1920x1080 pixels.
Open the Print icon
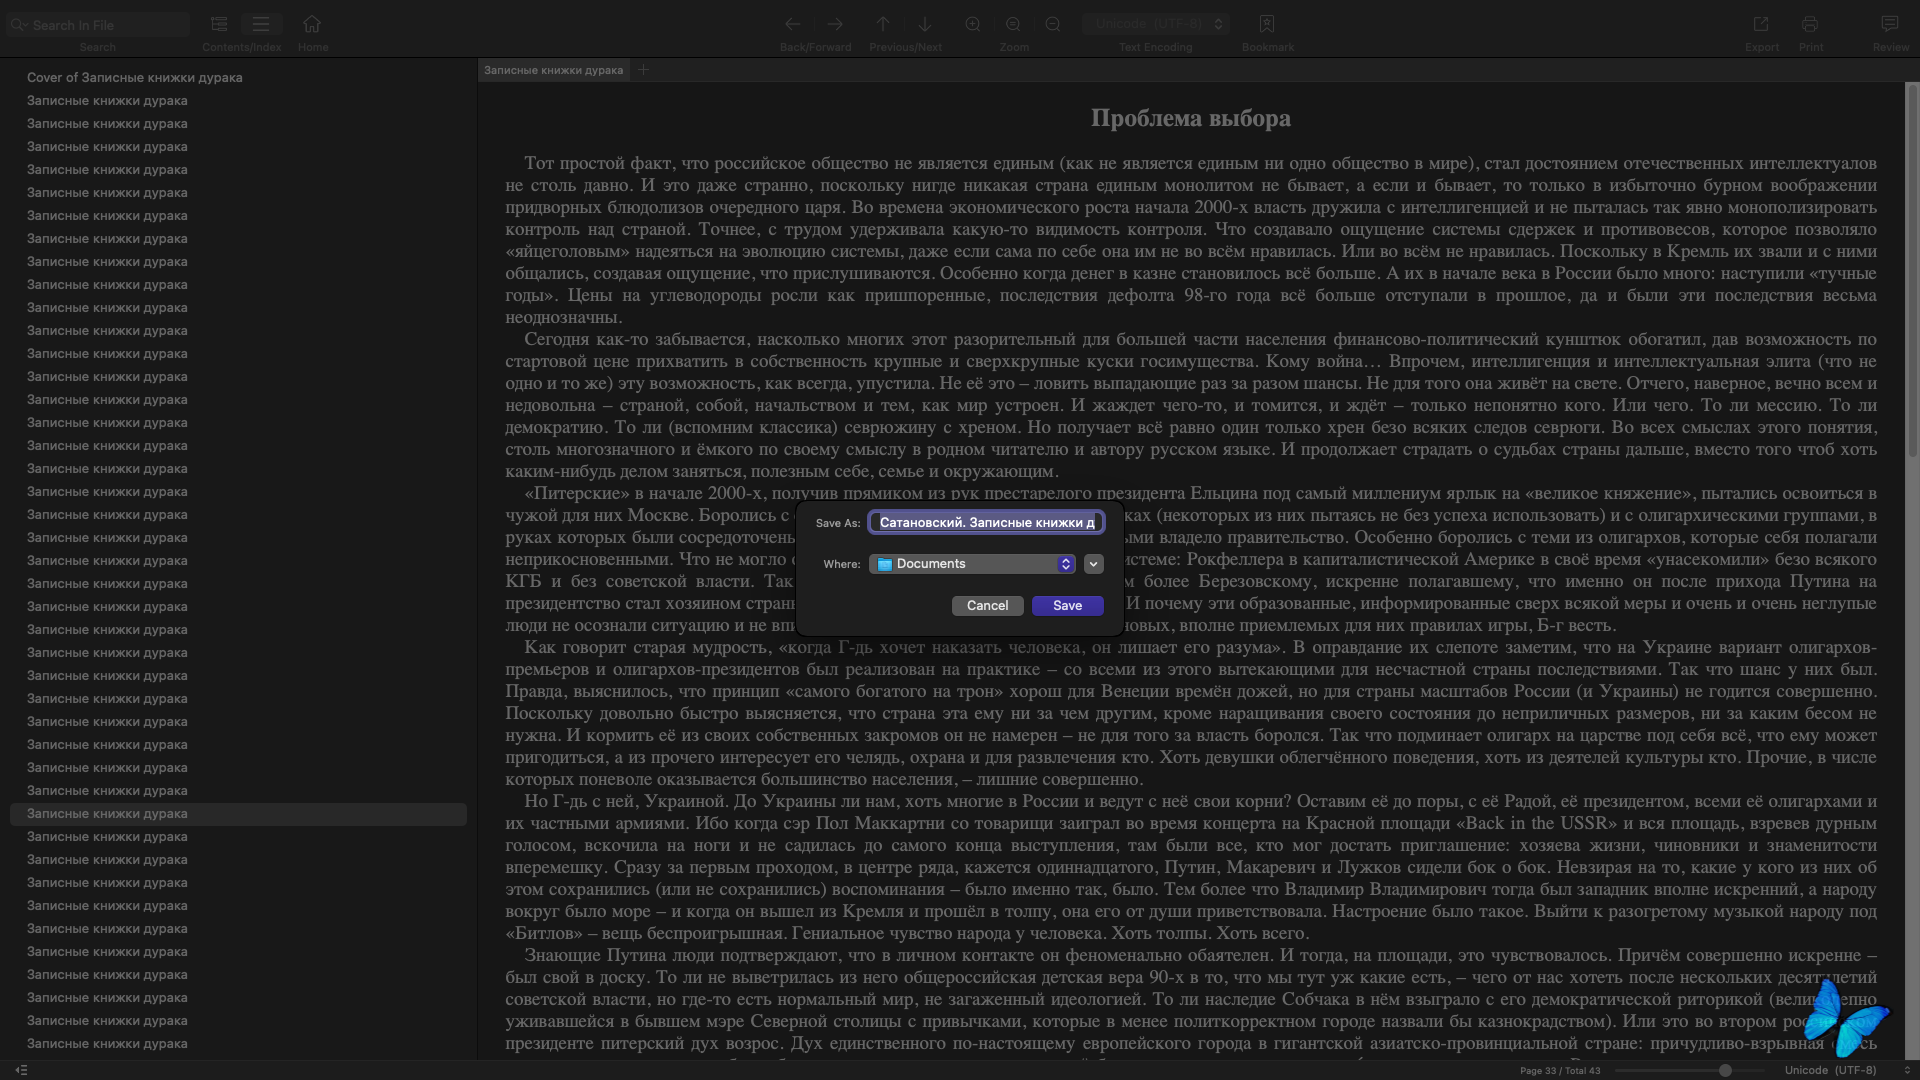tap(1810, 24)
